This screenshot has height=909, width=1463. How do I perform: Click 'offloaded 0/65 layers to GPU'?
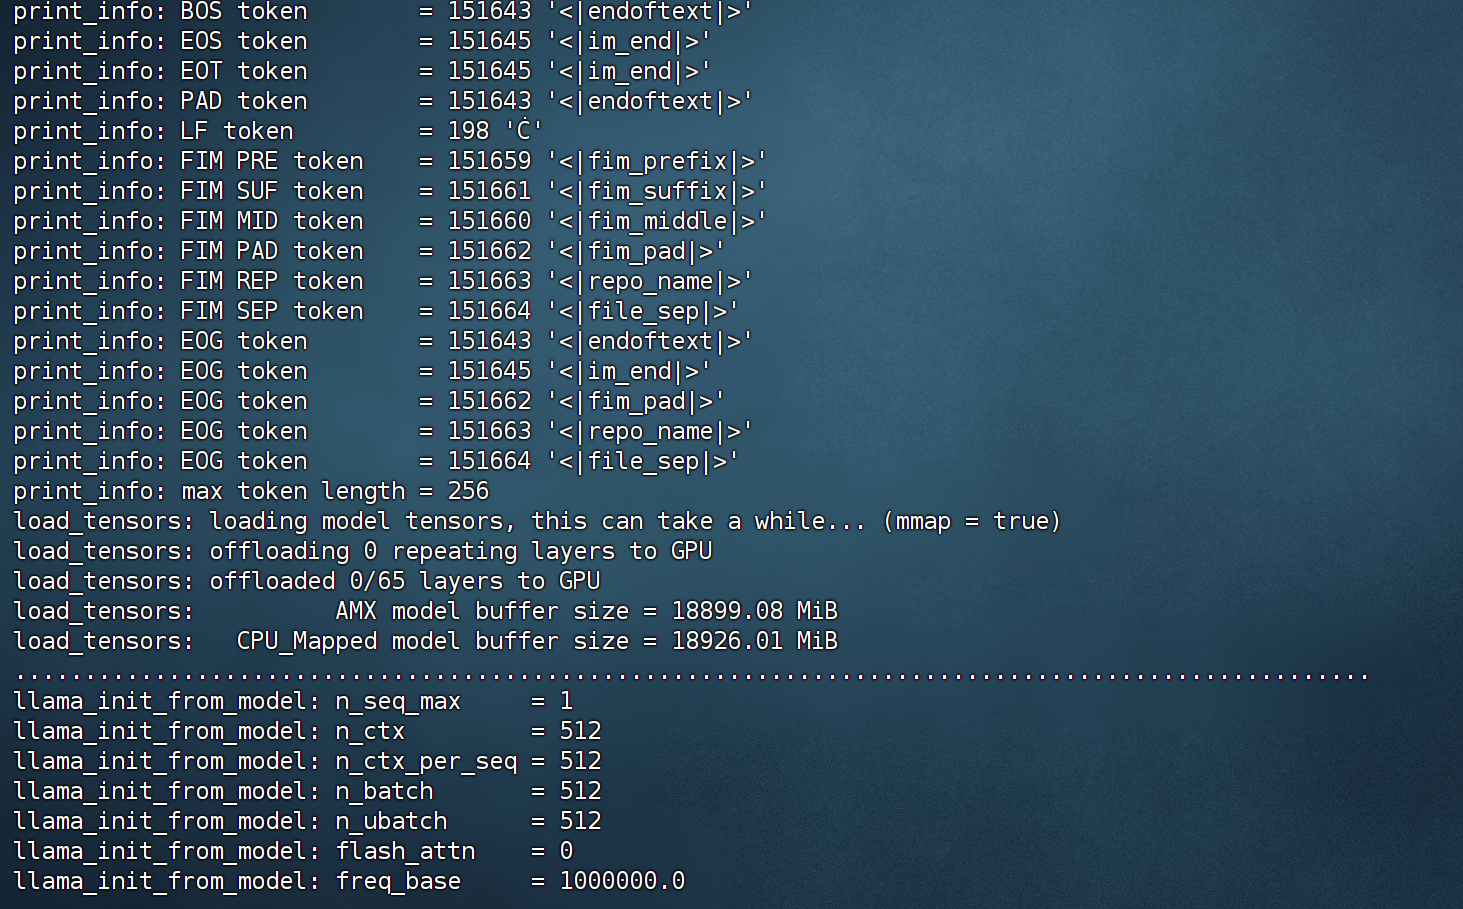pos(405,581)
